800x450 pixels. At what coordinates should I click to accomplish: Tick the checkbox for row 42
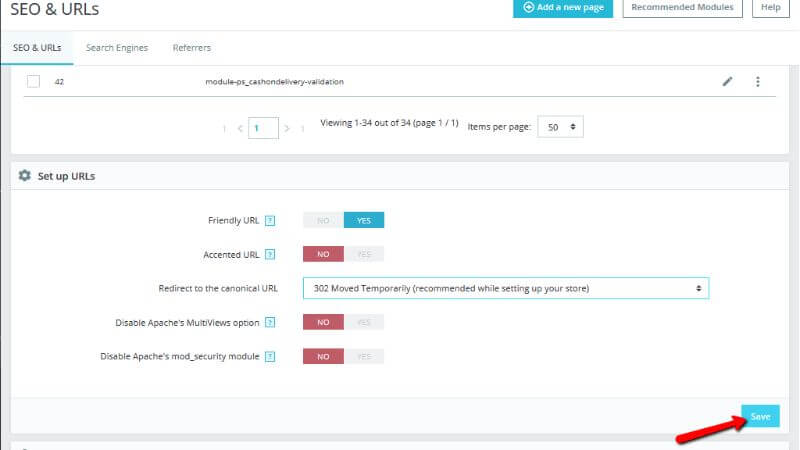pyautogui.click(x=33, y=82)
